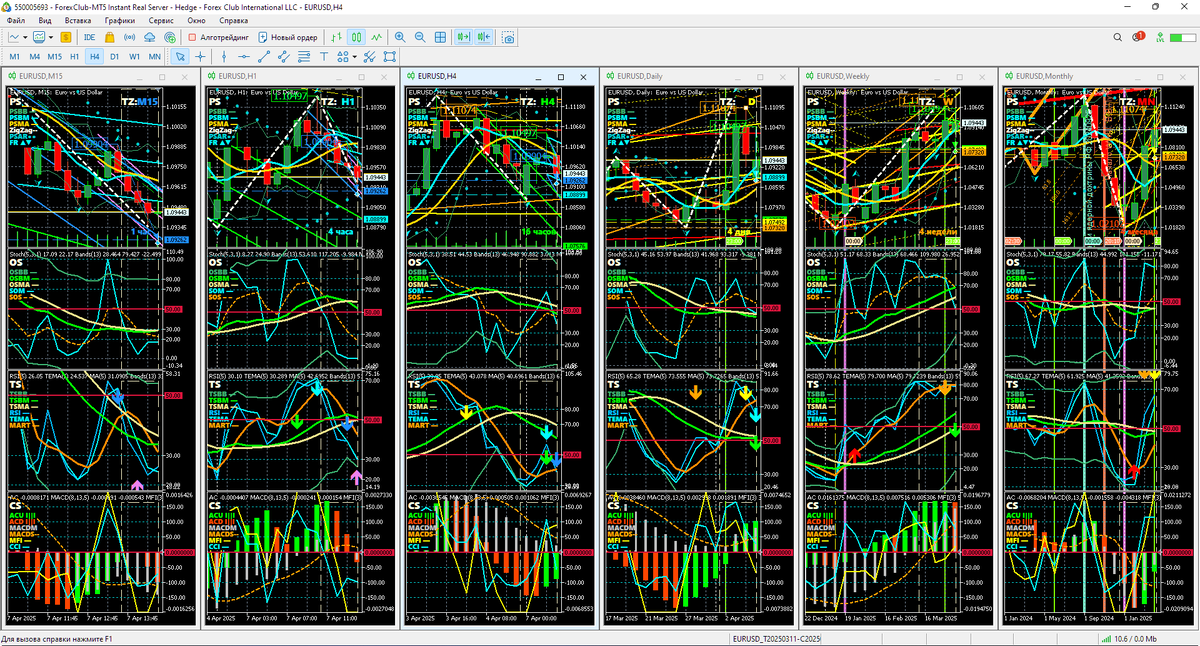This screenshot has width=1200, height=646.
Task: Activate the EURUSD,Weekly chart window title
Action: (x=844, y=76)
